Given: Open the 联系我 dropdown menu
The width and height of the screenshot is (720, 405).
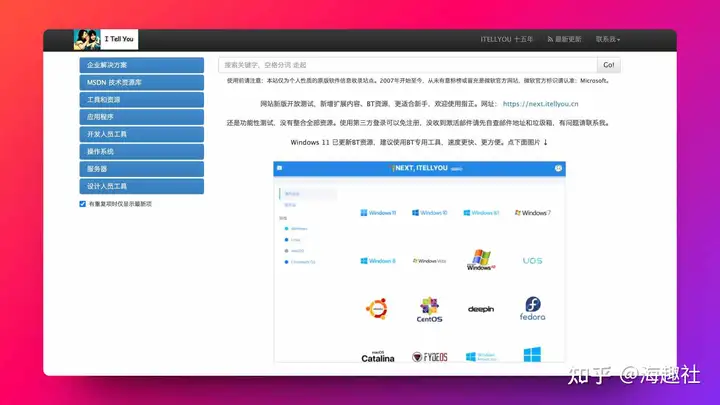Looking at the screenshot, I should click(608, 40).
